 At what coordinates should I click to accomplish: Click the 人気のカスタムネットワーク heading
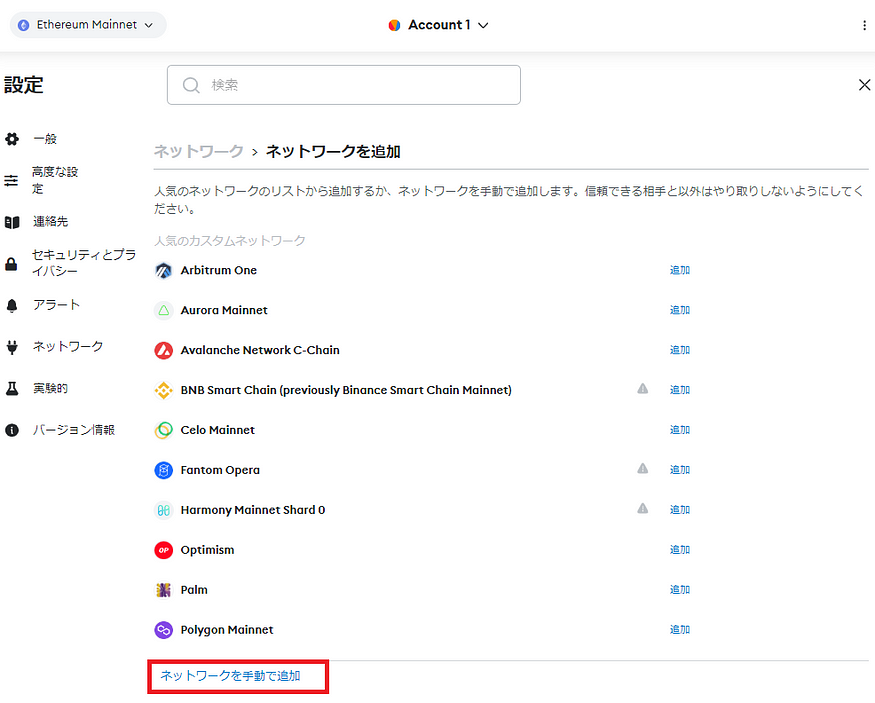[x=230, y=240]
